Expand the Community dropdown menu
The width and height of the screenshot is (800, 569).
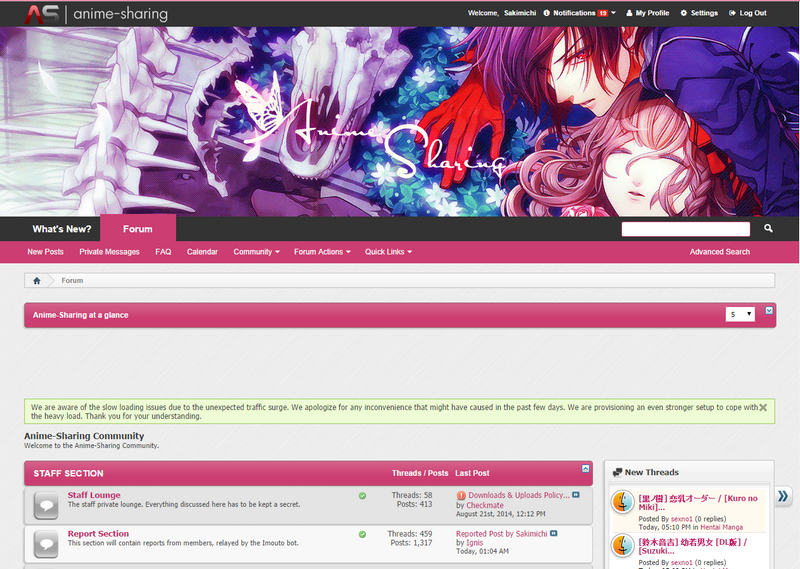click(x=257, y=252)
